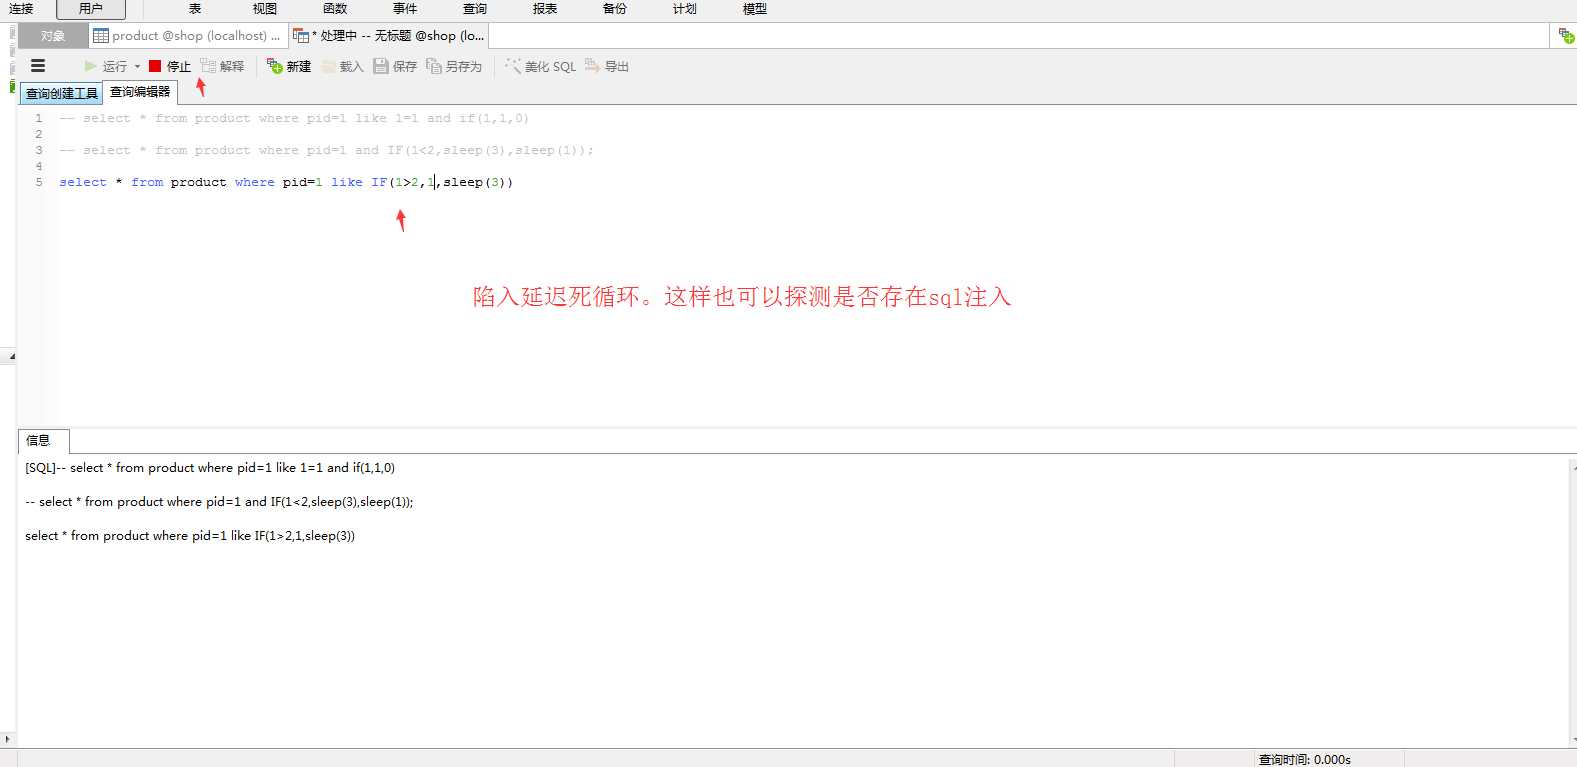Click the 用户 button in main toolbar
1577x767 pixels.
coord(91,9)
